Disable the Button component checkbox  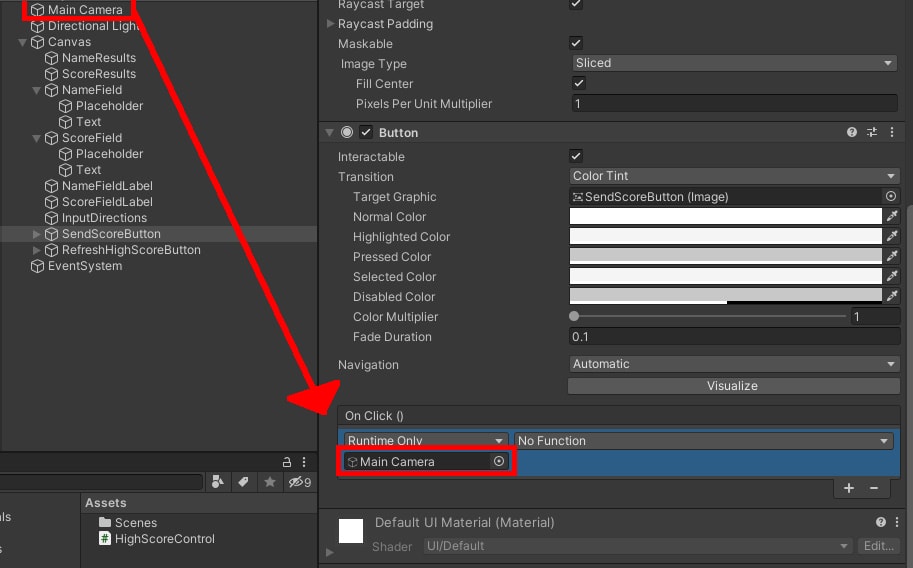(x=366, y=132)
